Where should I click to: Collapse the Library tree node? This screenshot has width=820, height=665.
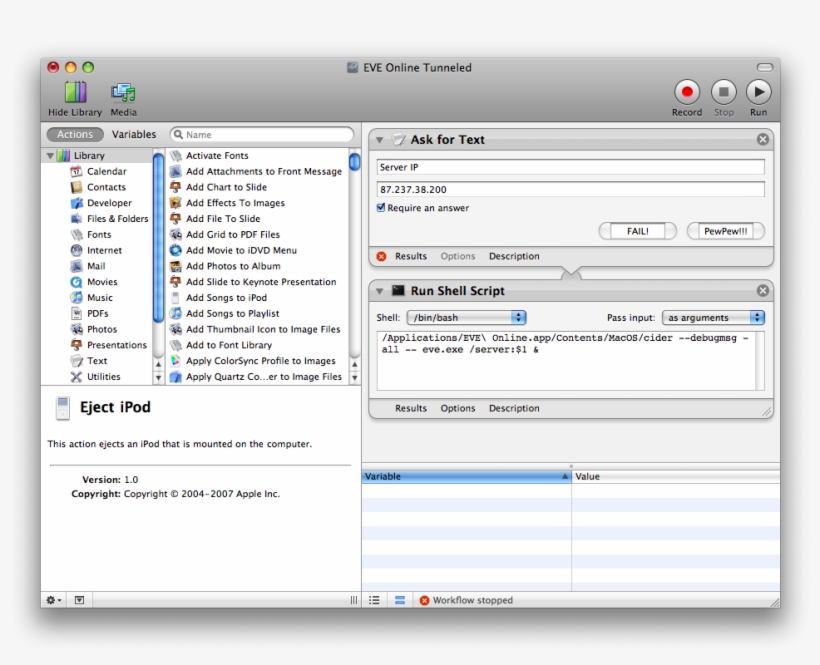coord(50,156)
